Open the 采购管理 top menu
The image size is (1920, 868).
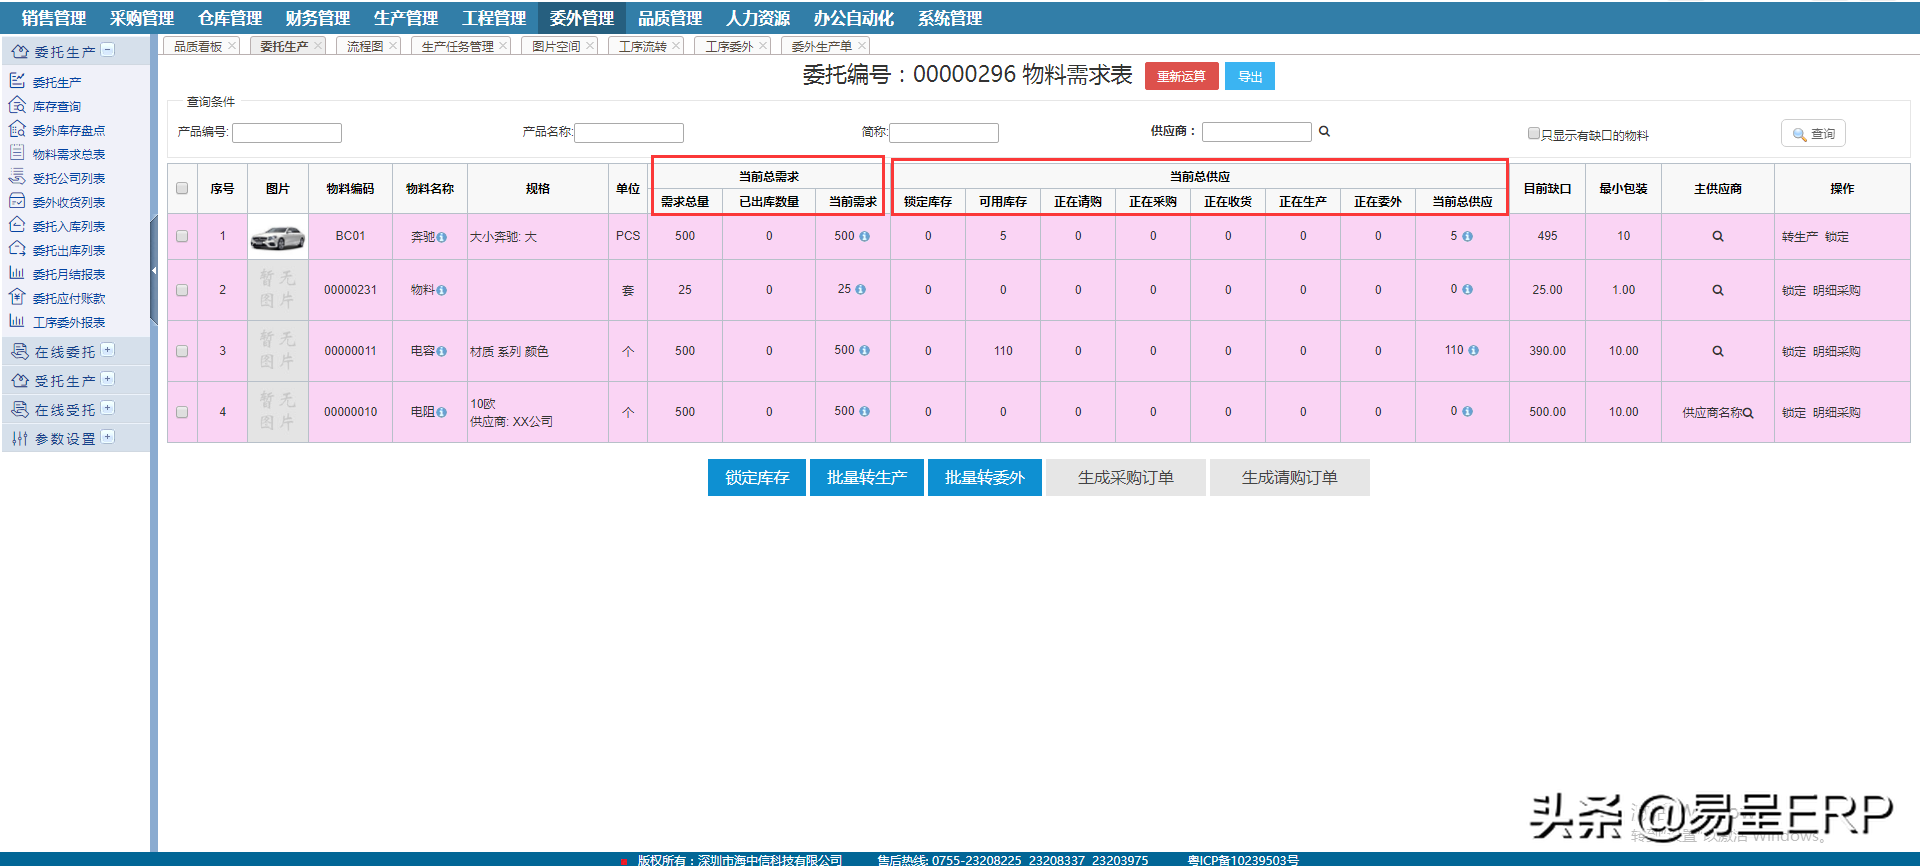pyautogui.click(x=141, y=18)
